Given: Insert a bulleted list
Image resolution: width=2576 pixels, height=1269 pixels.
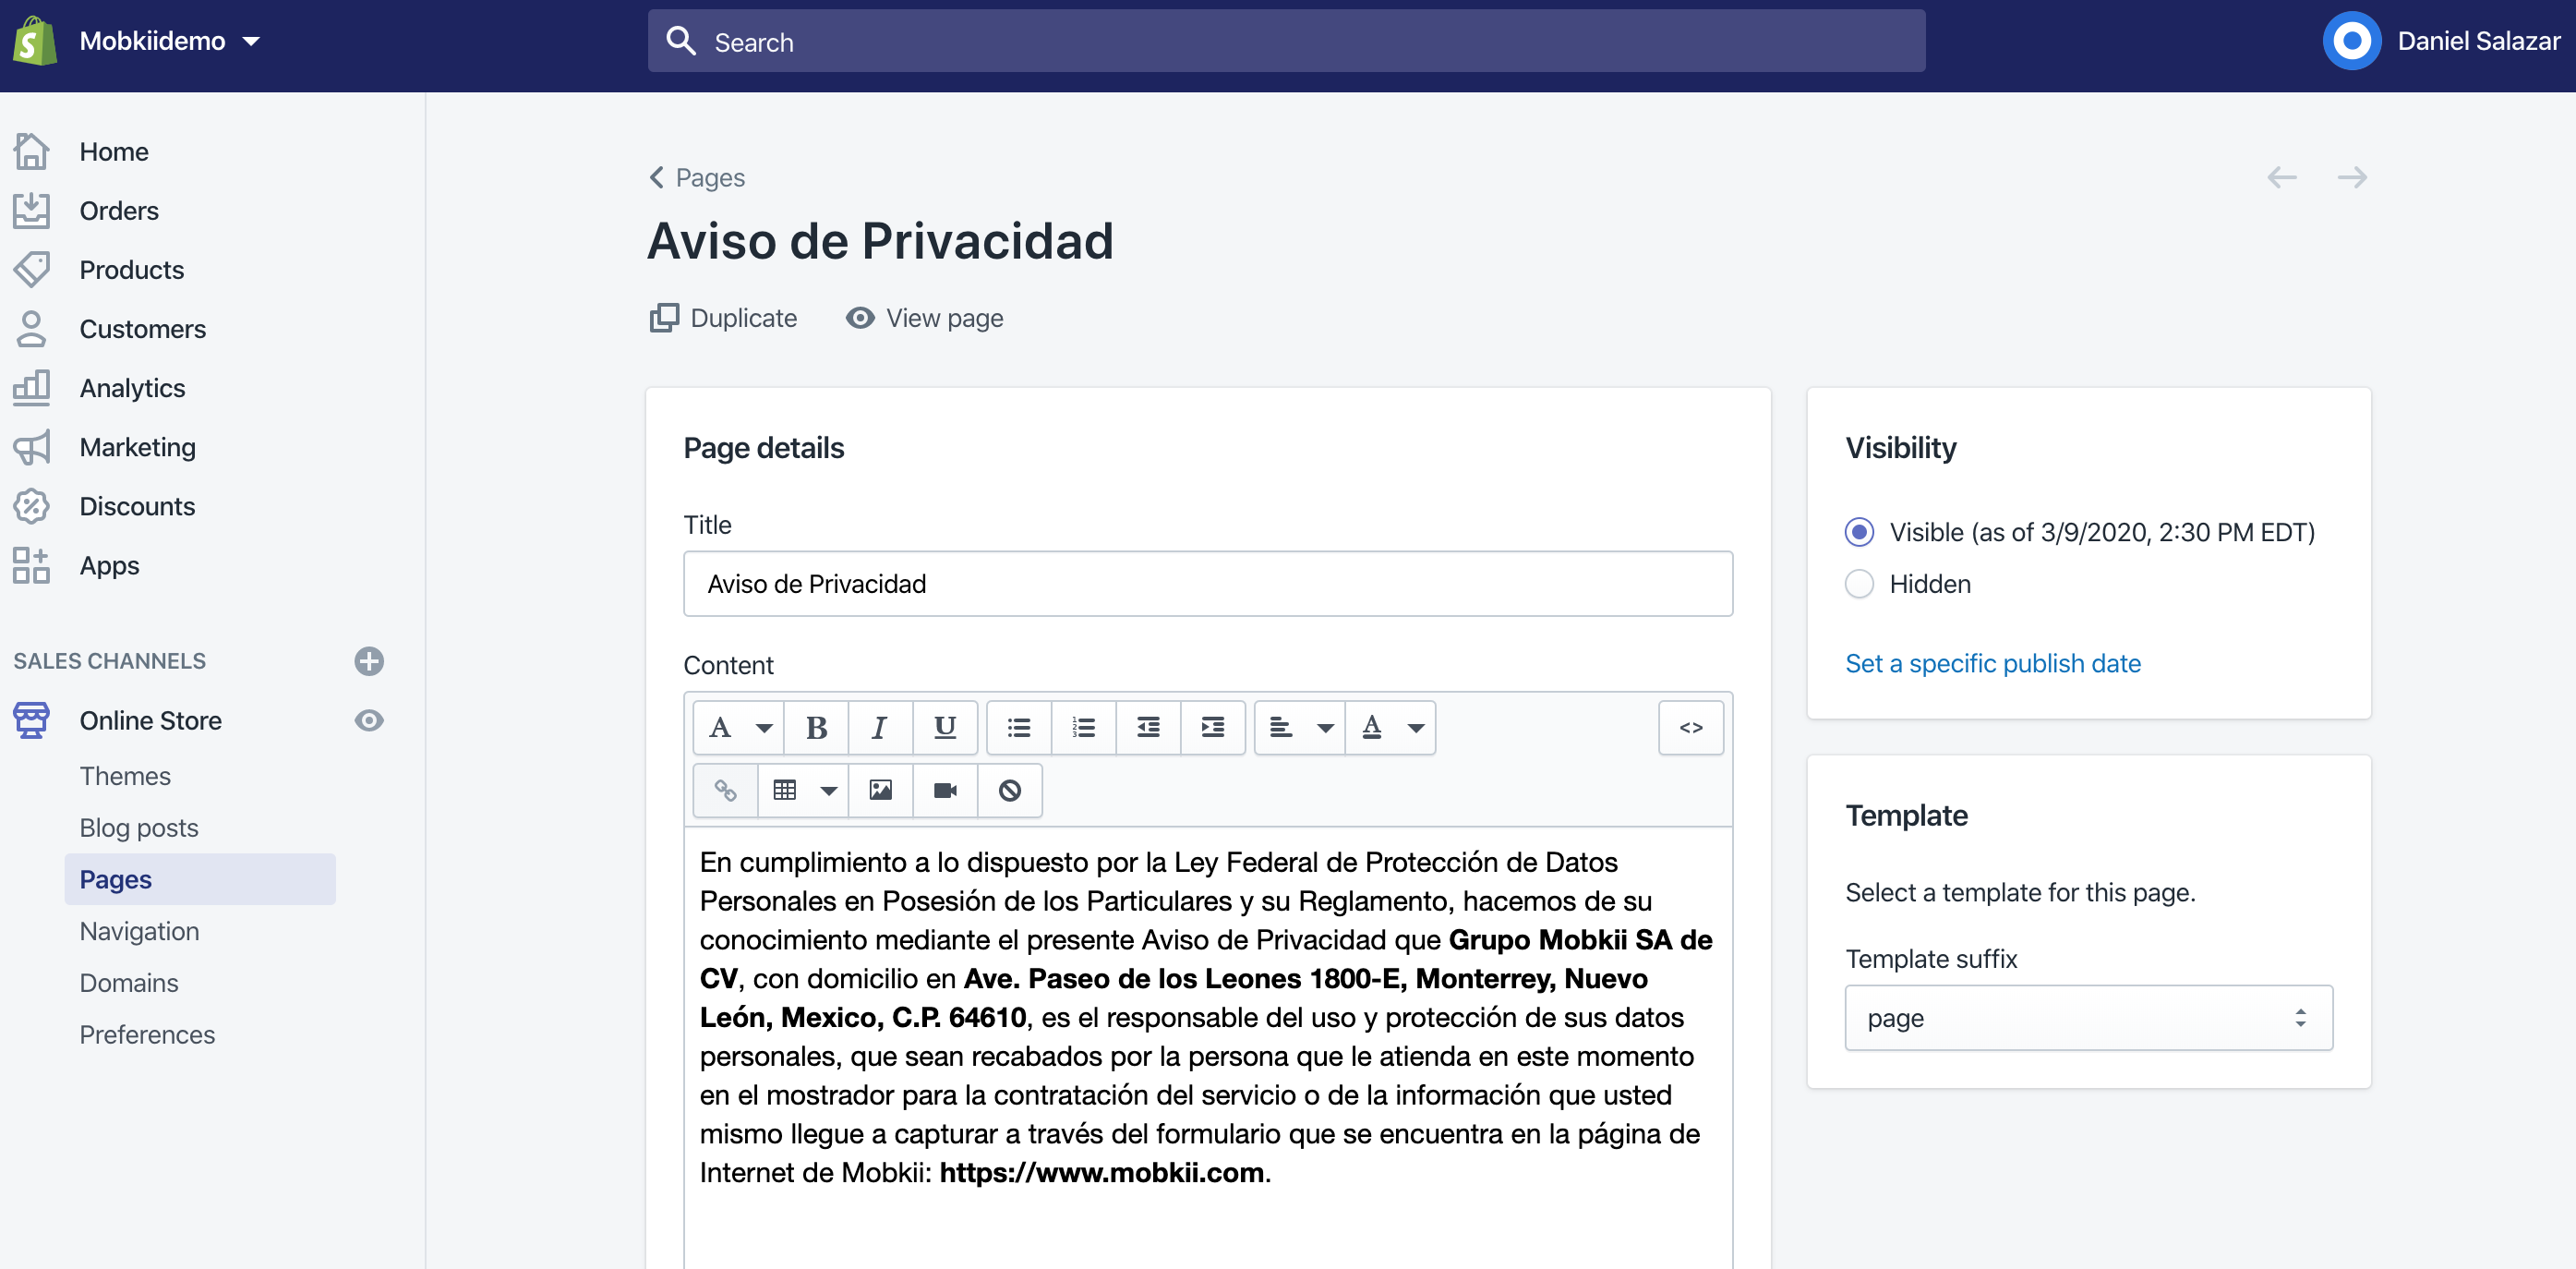Looking at the screenshot, I should coord(1019,728).
